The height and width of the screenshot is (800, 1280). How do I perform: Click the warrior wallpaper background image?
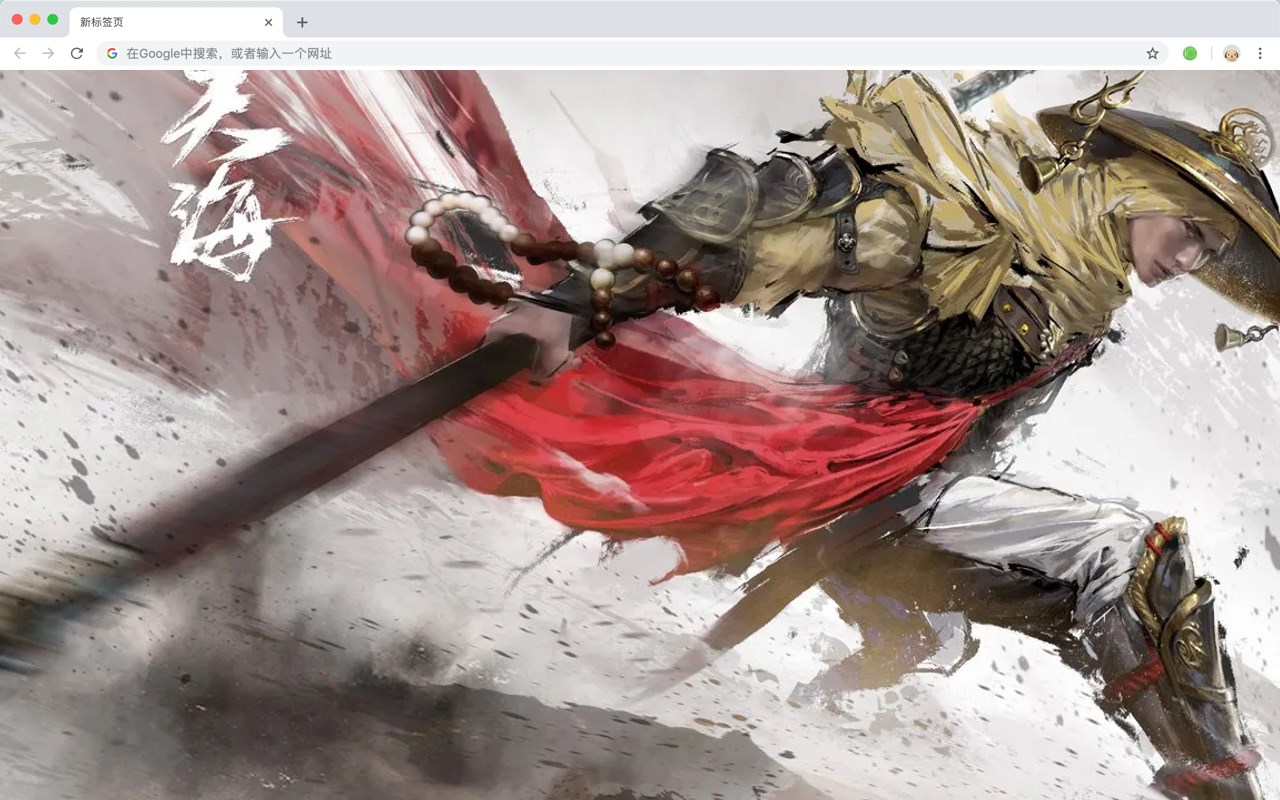640,435
